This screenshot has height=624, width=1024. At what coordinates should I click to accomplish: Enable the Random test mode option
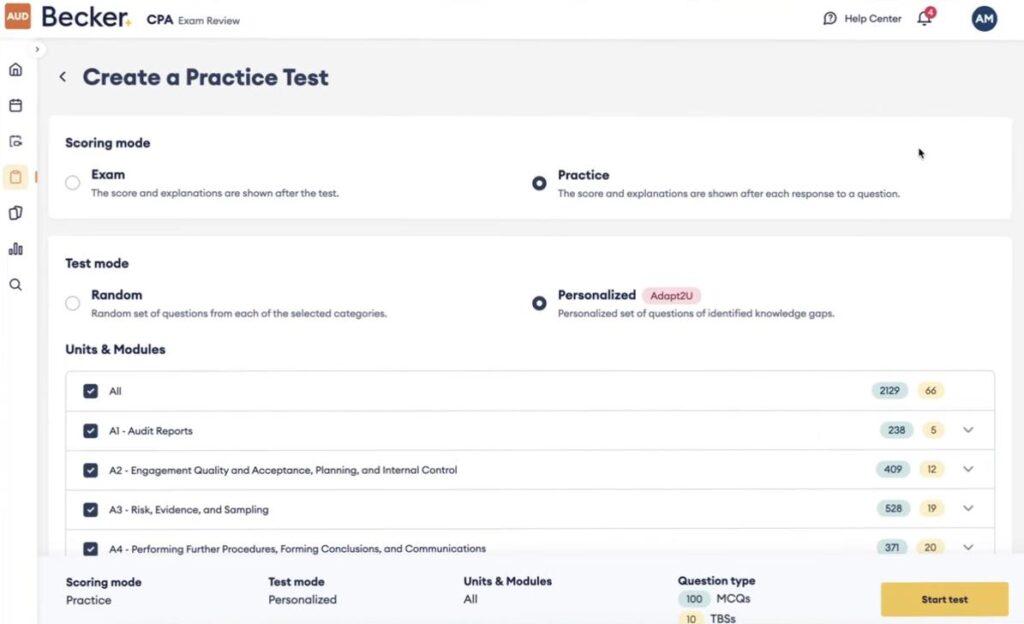71,303
